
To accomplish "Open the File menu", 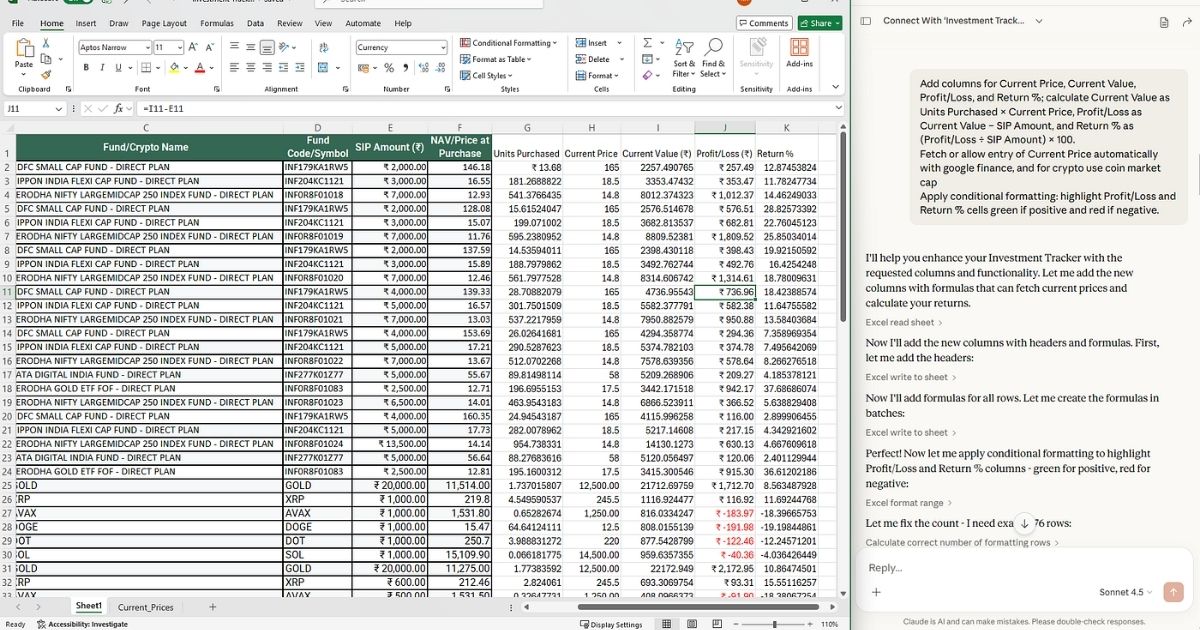I will point(18,23).
